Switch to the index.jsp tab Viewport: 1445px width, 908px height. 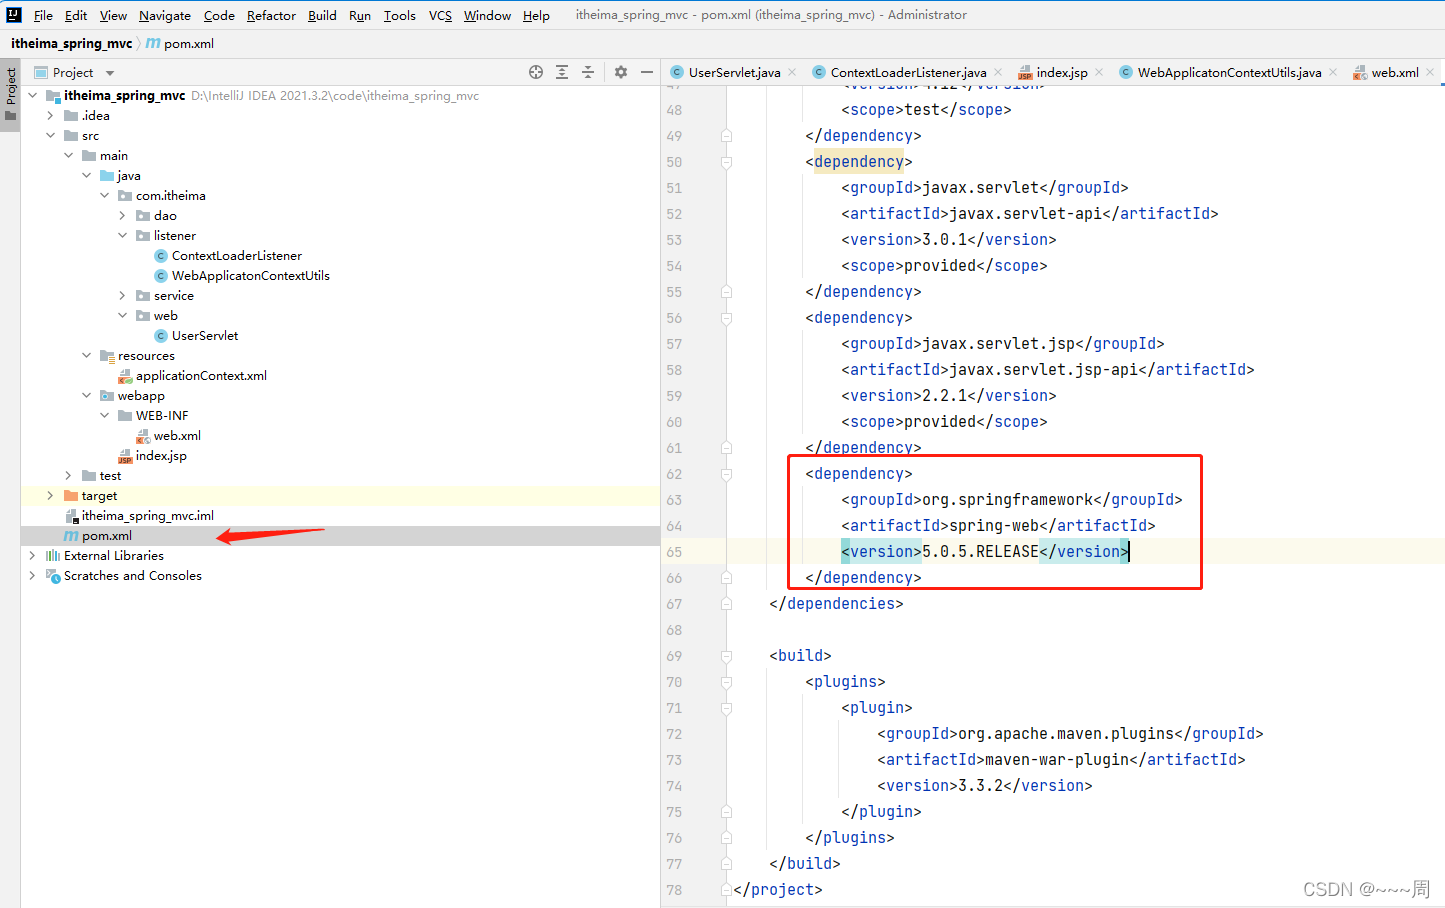[1061, 72]
